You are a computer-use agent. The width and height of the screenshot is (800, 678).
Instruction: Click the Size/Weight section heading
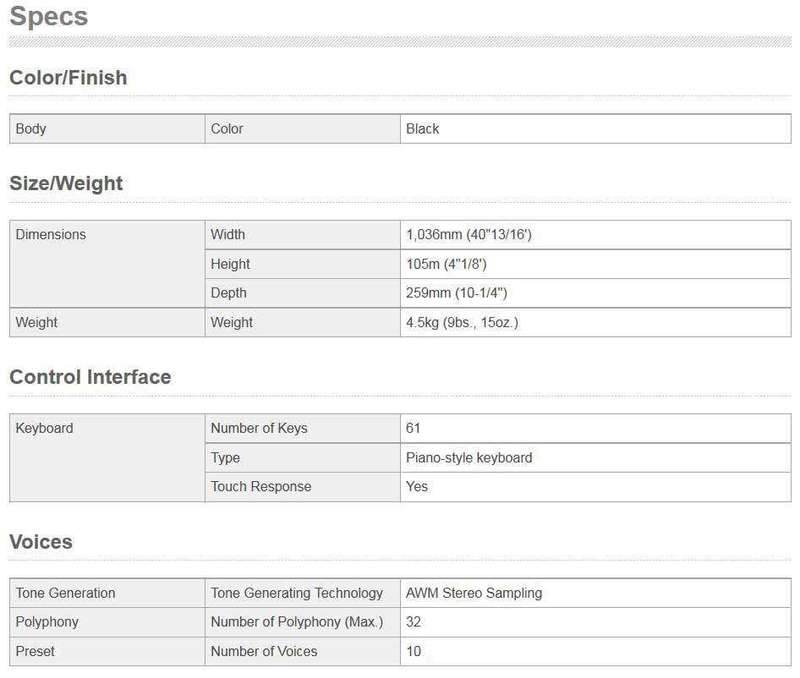click(66, 184)
